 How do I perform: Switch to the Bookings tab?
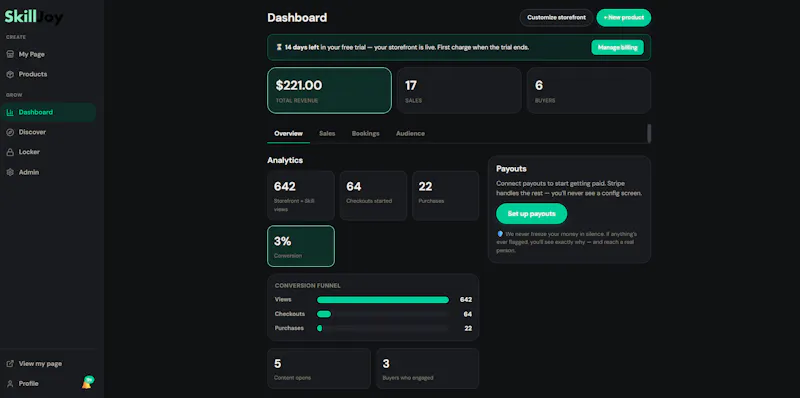click(x=365, y=134)
